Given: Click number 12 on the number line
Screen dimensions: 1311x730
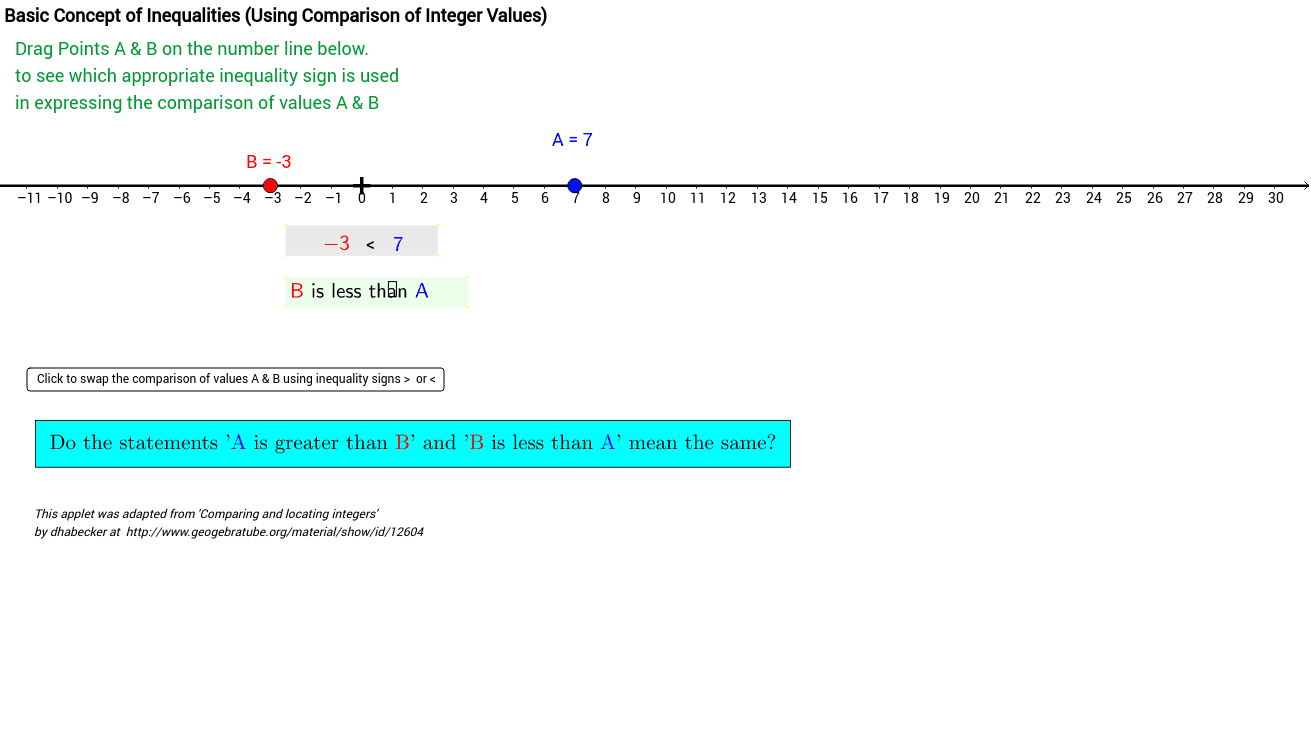Looking at the screenshot, I should tap(728, 198).
